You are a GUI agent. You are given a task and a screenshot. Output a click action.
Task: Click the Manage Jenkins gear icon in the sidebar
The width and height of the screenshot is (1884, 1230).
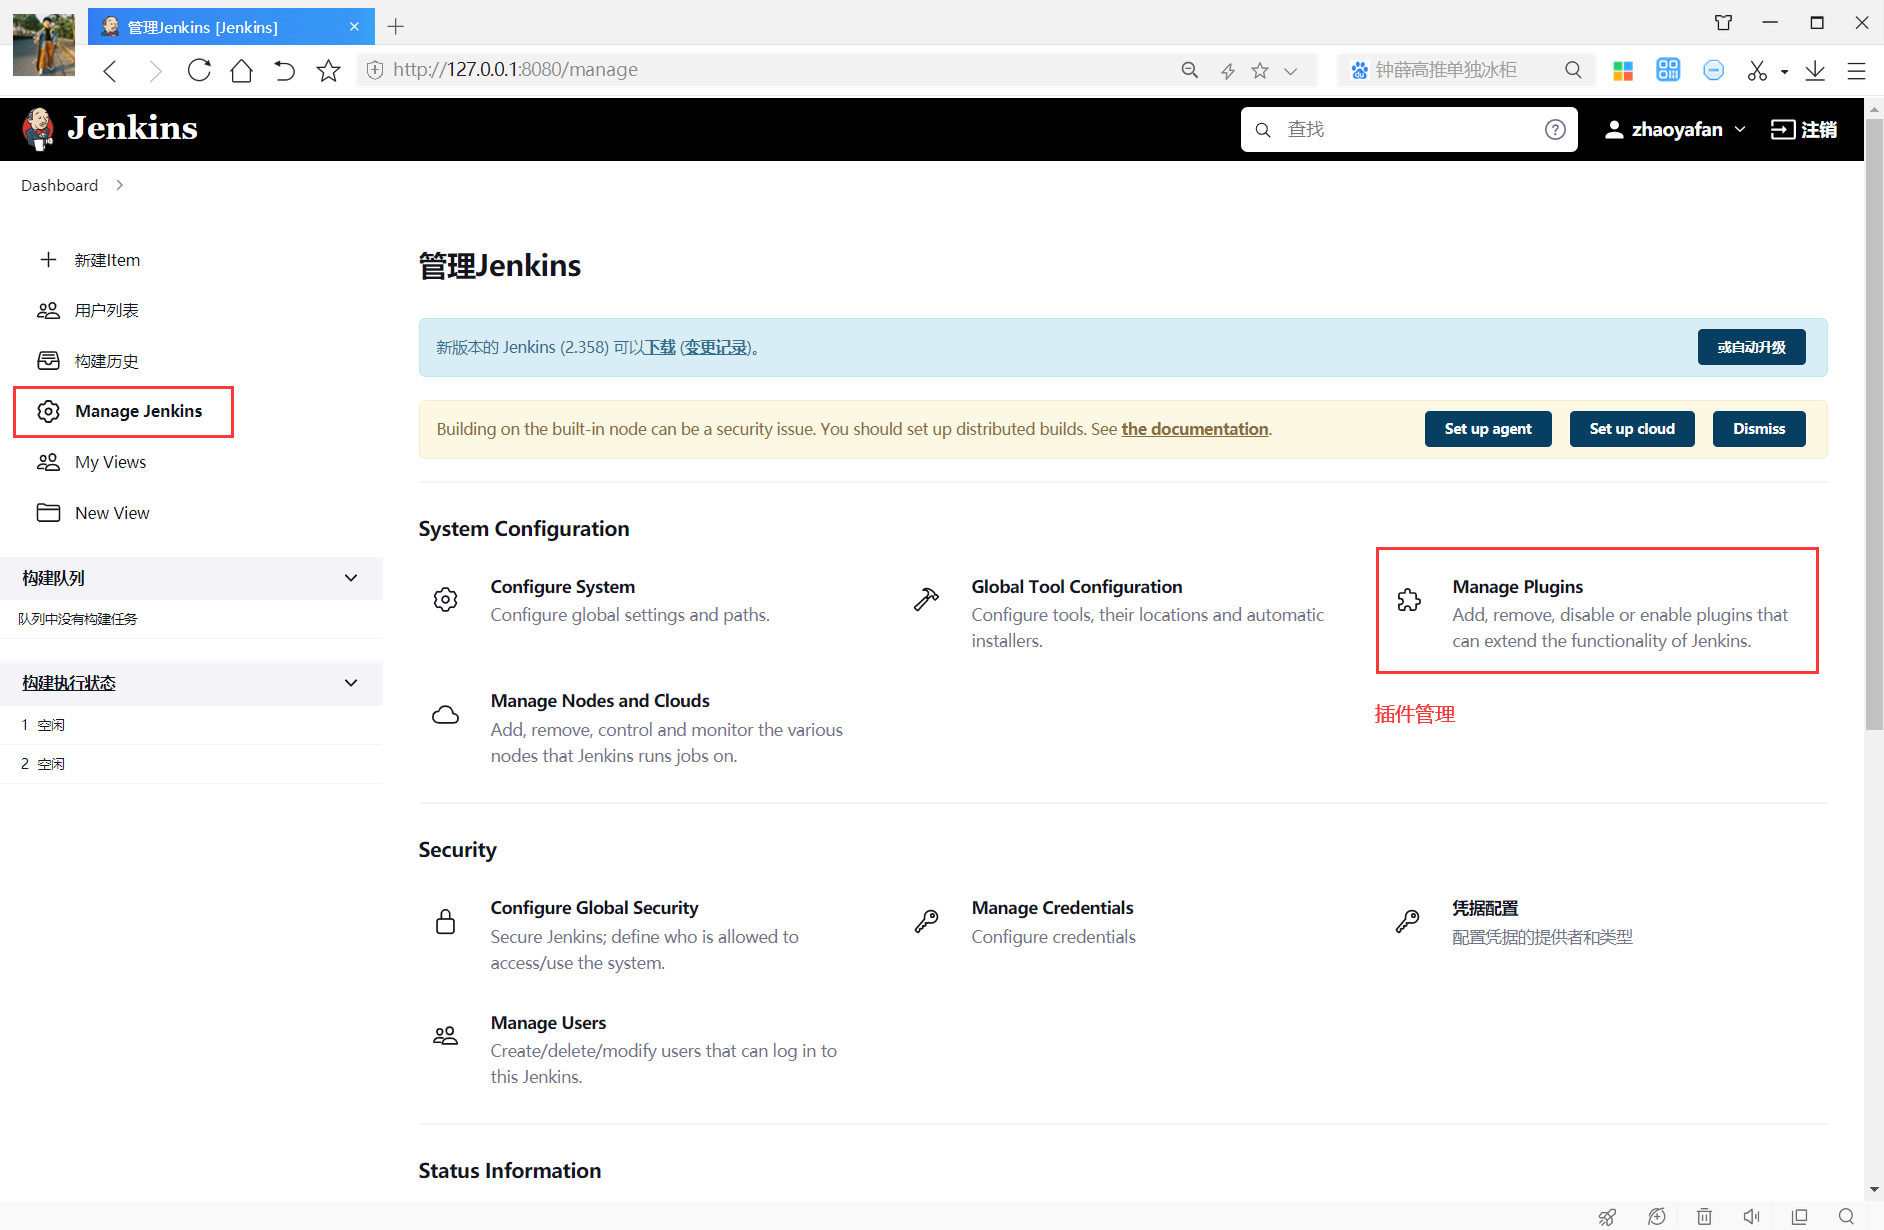click(48, 411)
